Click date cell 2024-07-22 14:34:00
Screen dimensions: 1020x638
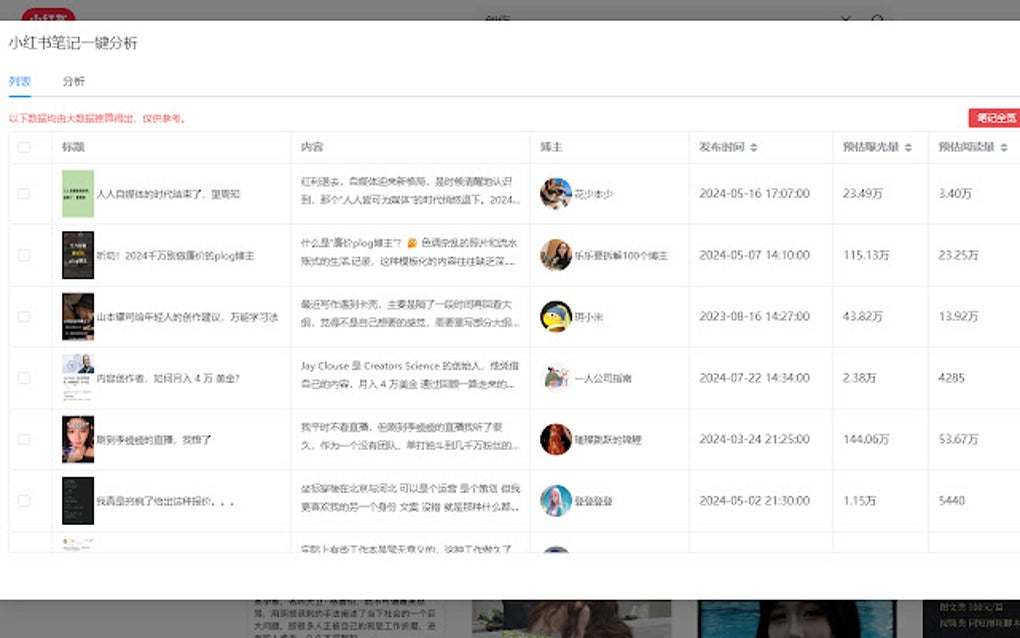point(755,378)
